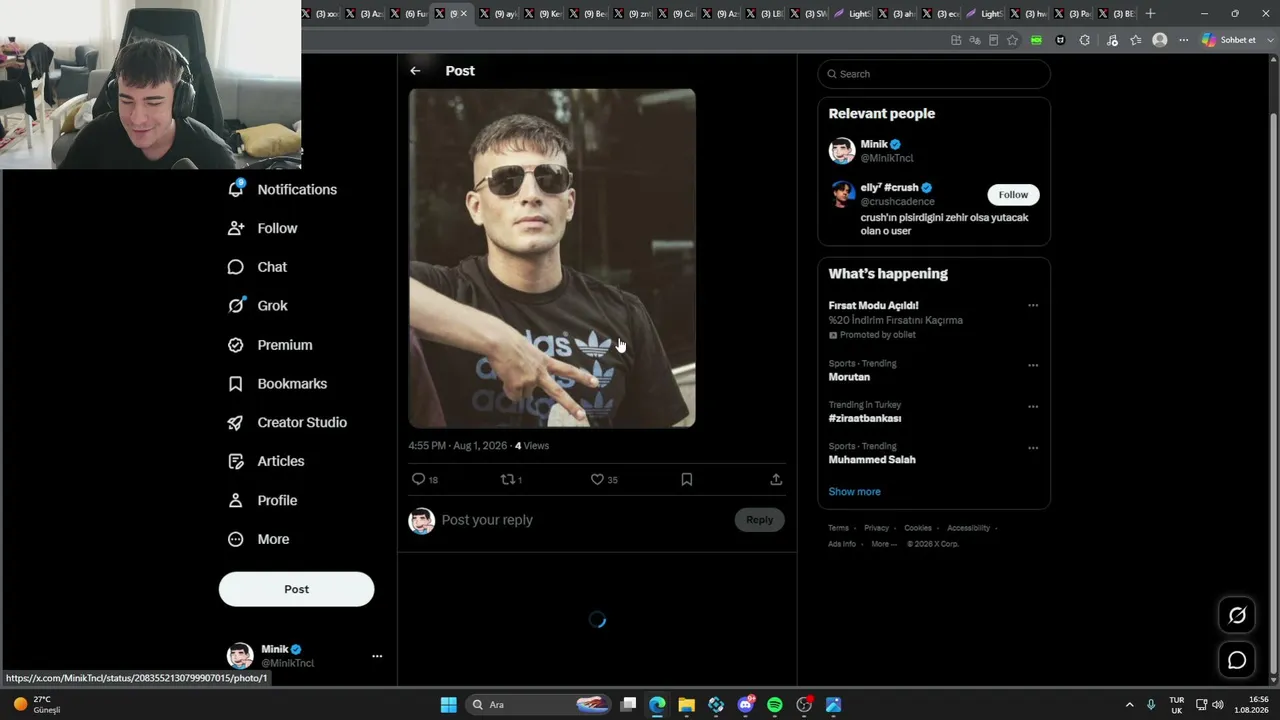Open the Windows Start menu
This screenshot has height=720, width=1280.
(x=449, y=705)
